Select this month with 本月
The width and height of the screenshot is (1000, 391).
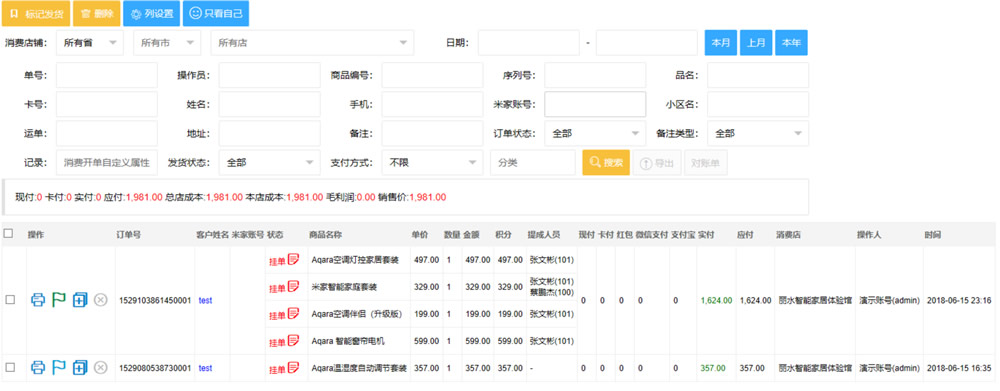721,43
